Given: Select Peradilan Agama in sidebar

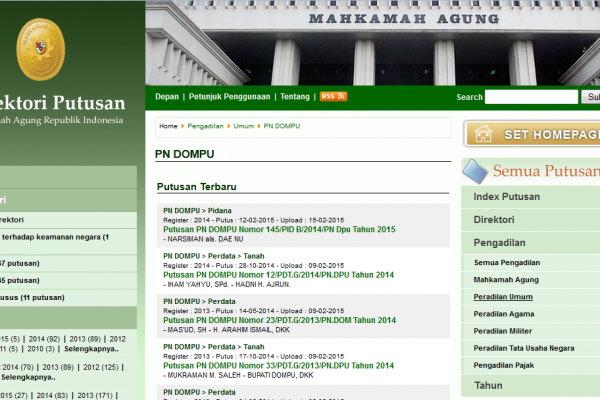Looking at the screenshot, I should 504,314.
